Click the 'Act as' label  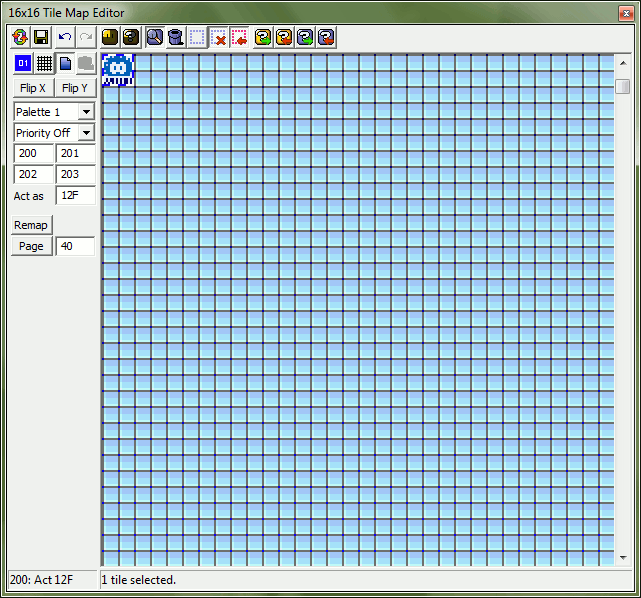[29, 196]
